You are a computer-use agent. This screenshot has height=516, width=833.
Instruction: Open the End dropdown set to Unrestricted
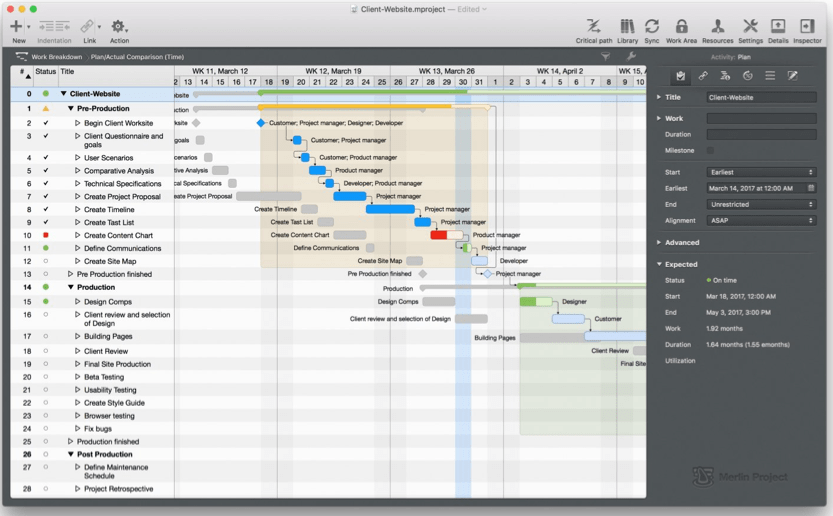click(x=761, y=204)
